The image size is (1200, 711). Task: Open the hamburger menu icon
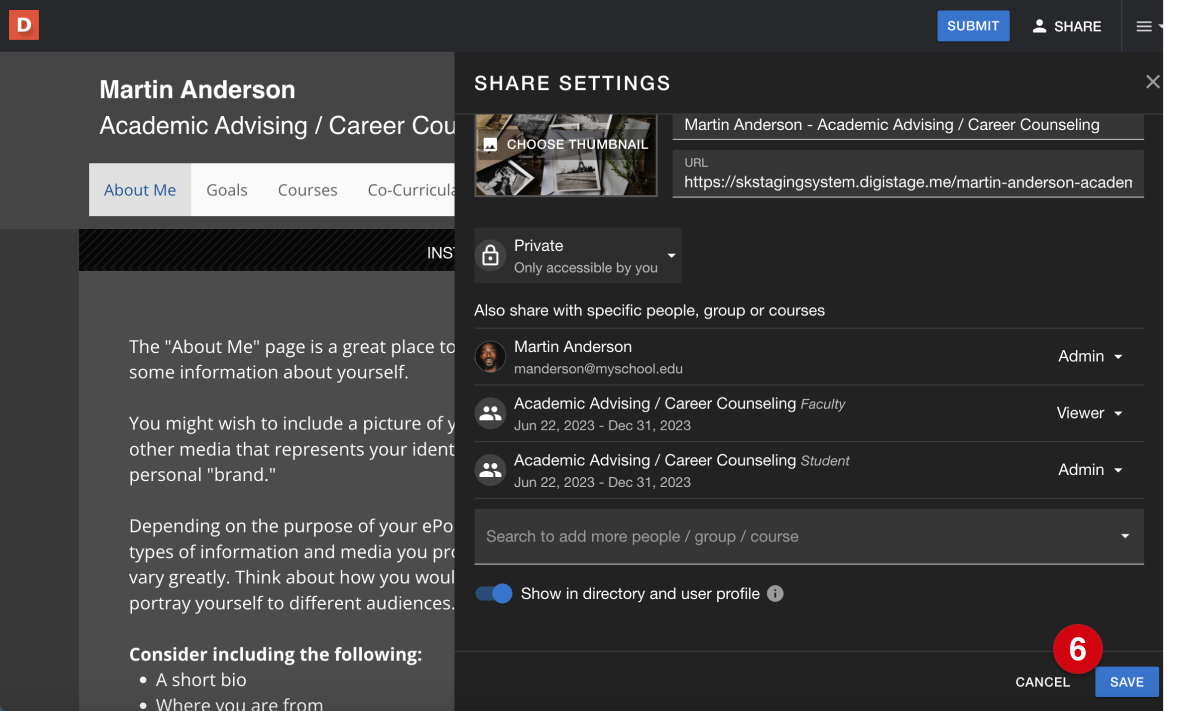(x=1145, y=27)
